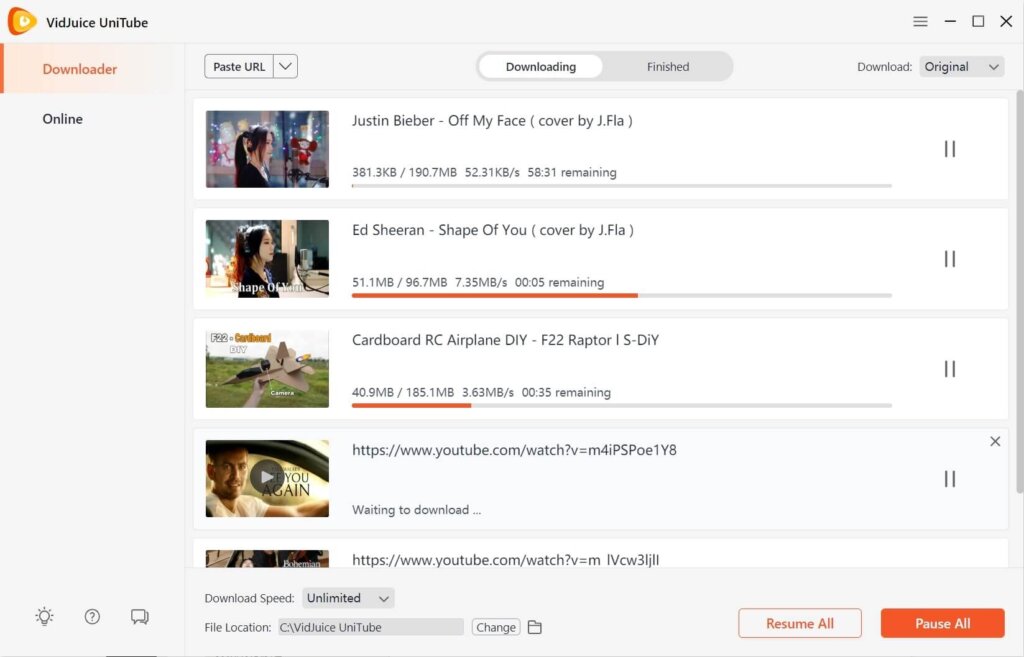Click the F22 Cardboard airplane thumbnail

(267, 369)
